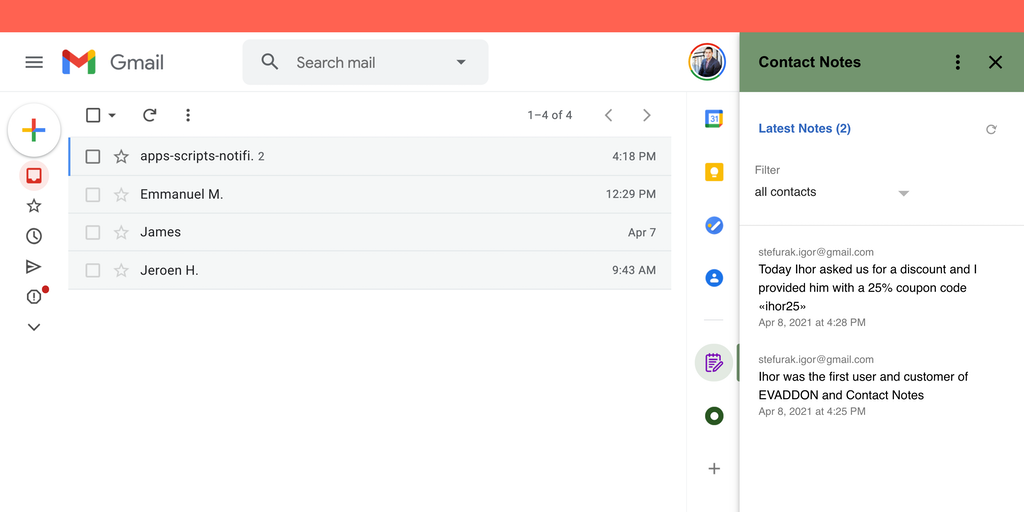Open the Spam sidebar icon
The width and height of the screenshot is (1024, 512).
(x=34, y=297)
